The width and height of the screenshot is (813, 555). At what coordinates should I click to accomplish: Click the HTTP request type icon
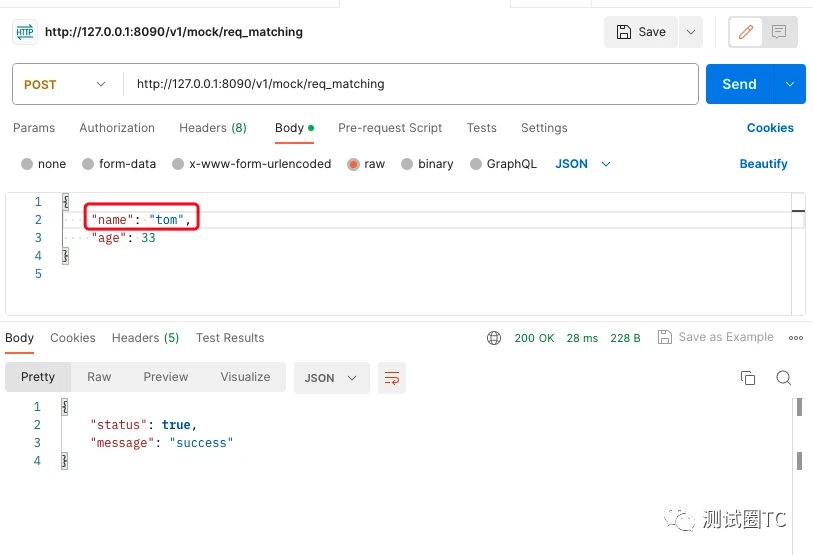tap(25, 32)
